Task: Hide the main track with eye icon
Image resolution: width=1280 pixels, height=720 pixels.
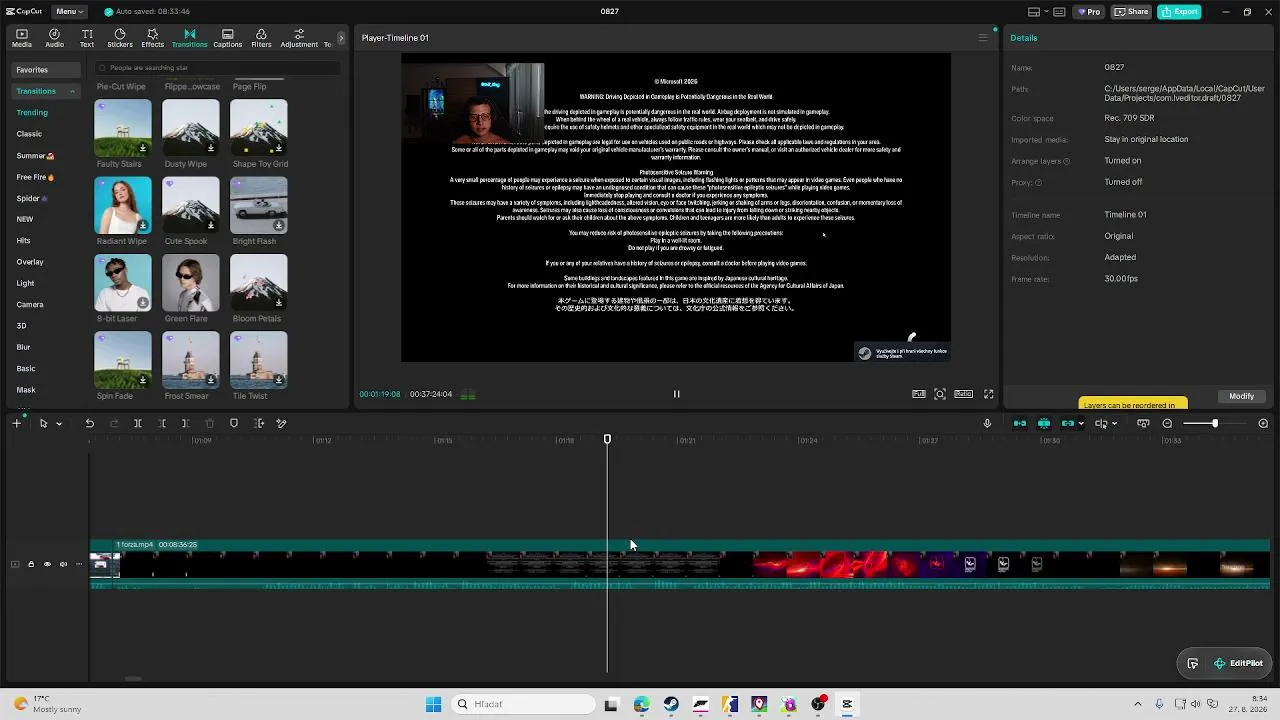Action: [47, 564]
